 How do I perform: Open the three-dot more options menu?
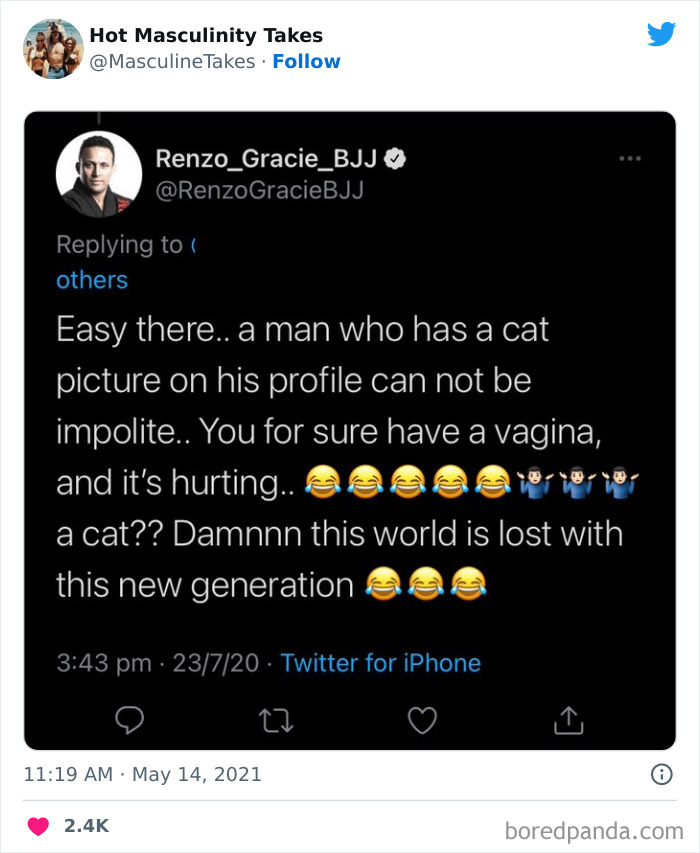click(631, 158)
